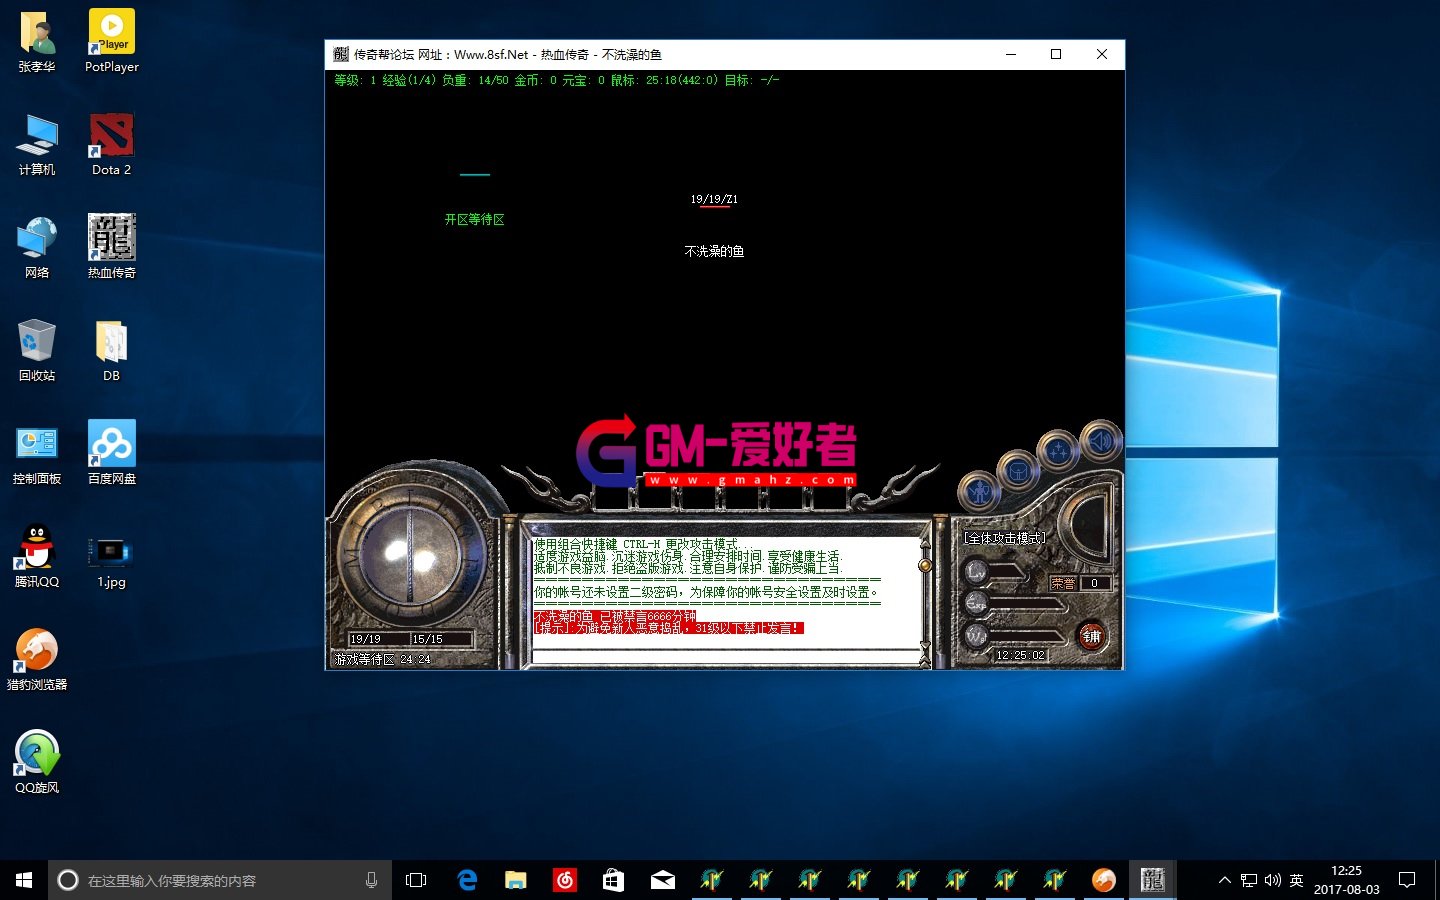Screen dimensions: 1440x900
Task: Click the 金币: 0 status text
Action: (x=535, y=80)
